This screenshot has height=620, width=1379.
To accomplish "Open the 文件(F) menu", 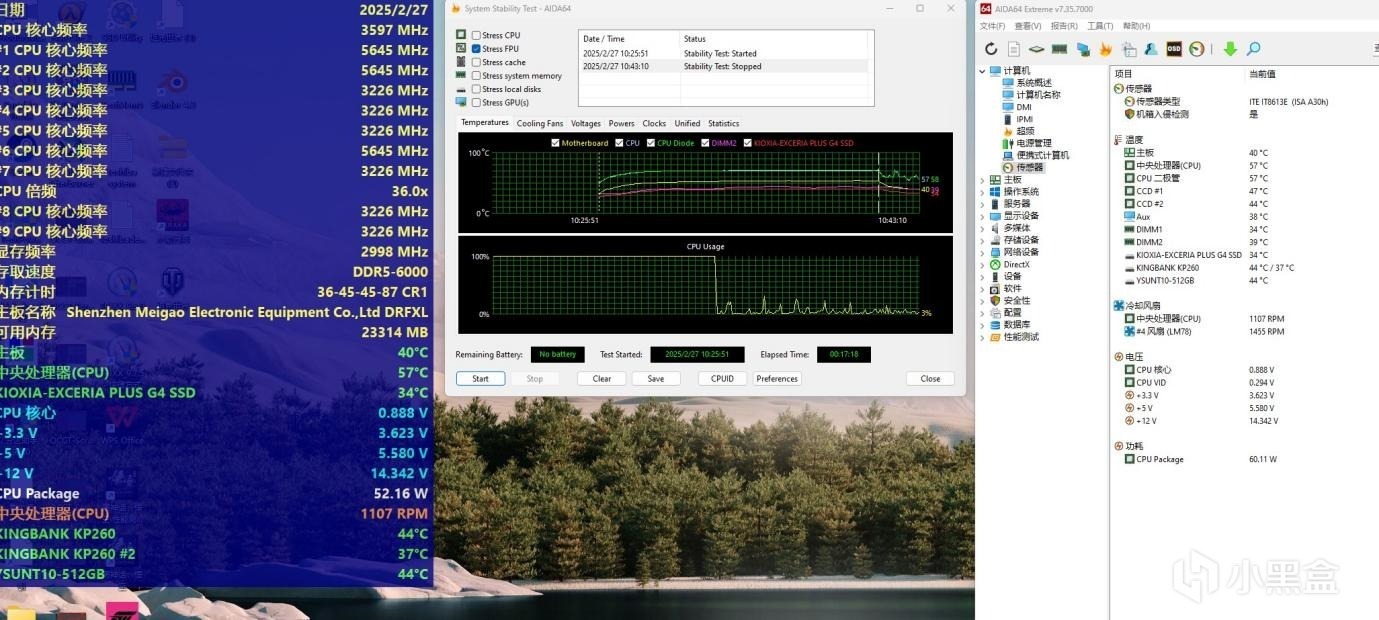I will [x=993, y=26].
